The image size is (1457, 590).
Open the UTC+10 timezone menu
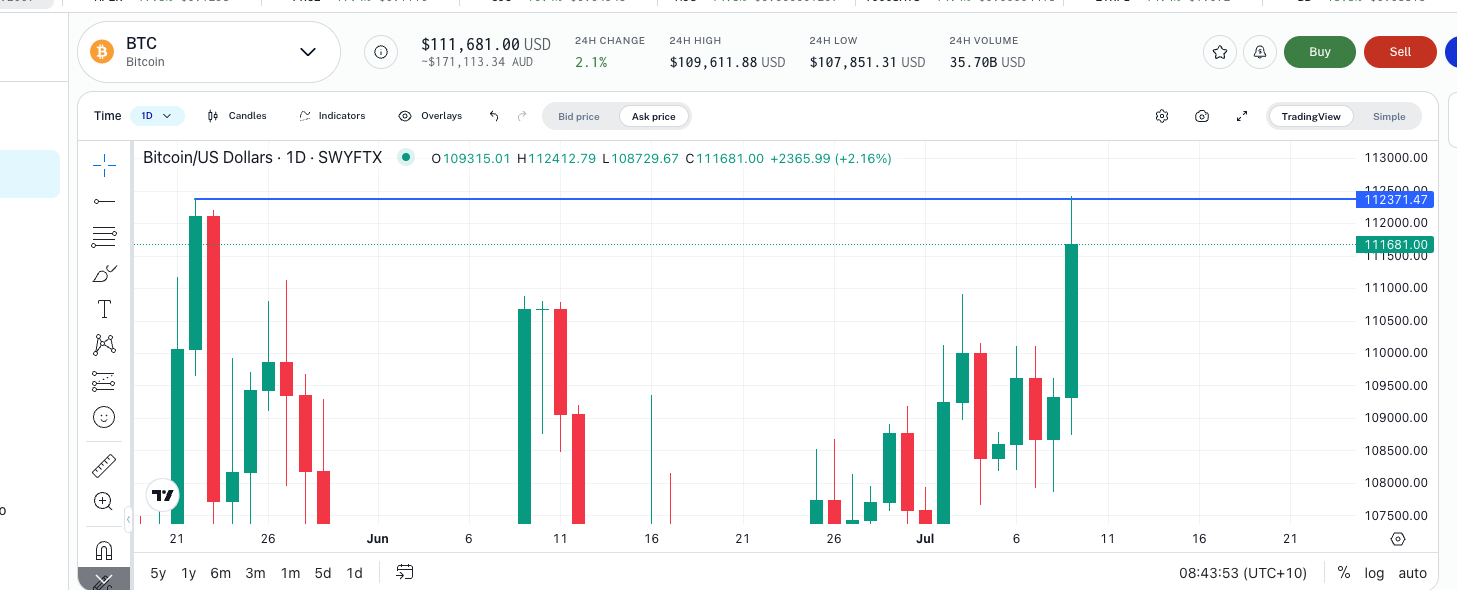1243,573
